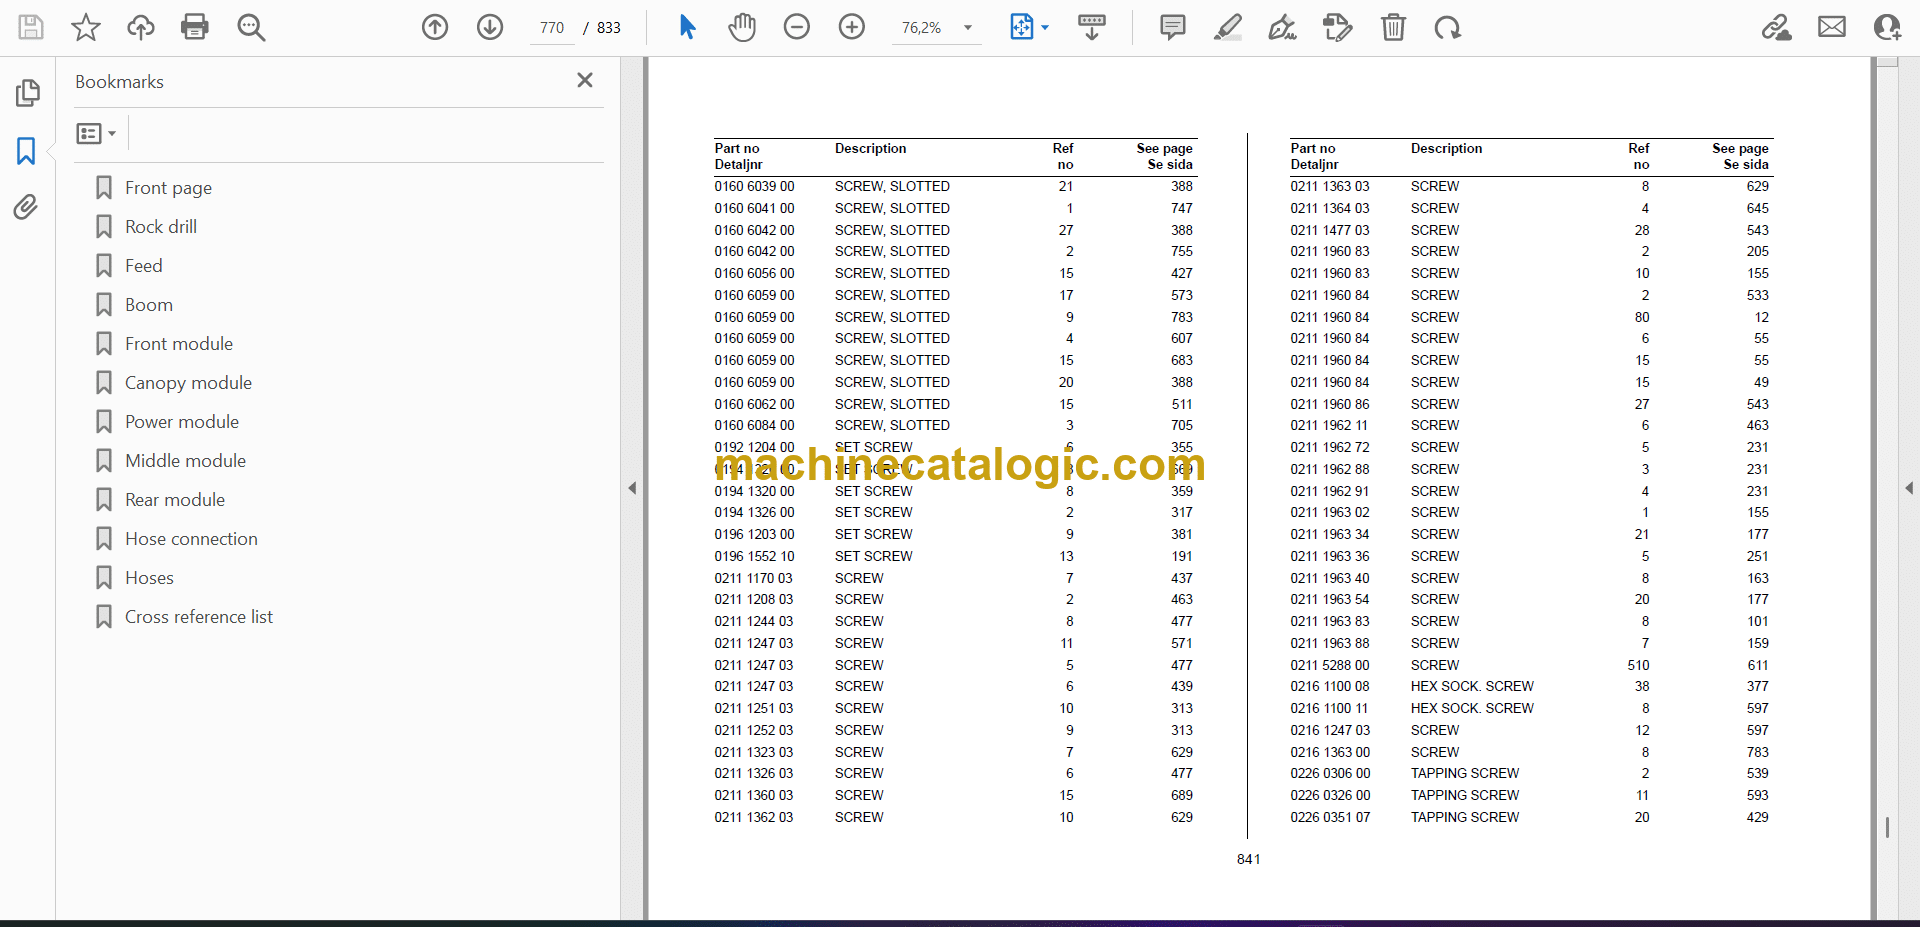Image resolution: width=1920 pixels, height=927 pixels.
Task: Delete using the trash icon
Action: pos(1393,27)
